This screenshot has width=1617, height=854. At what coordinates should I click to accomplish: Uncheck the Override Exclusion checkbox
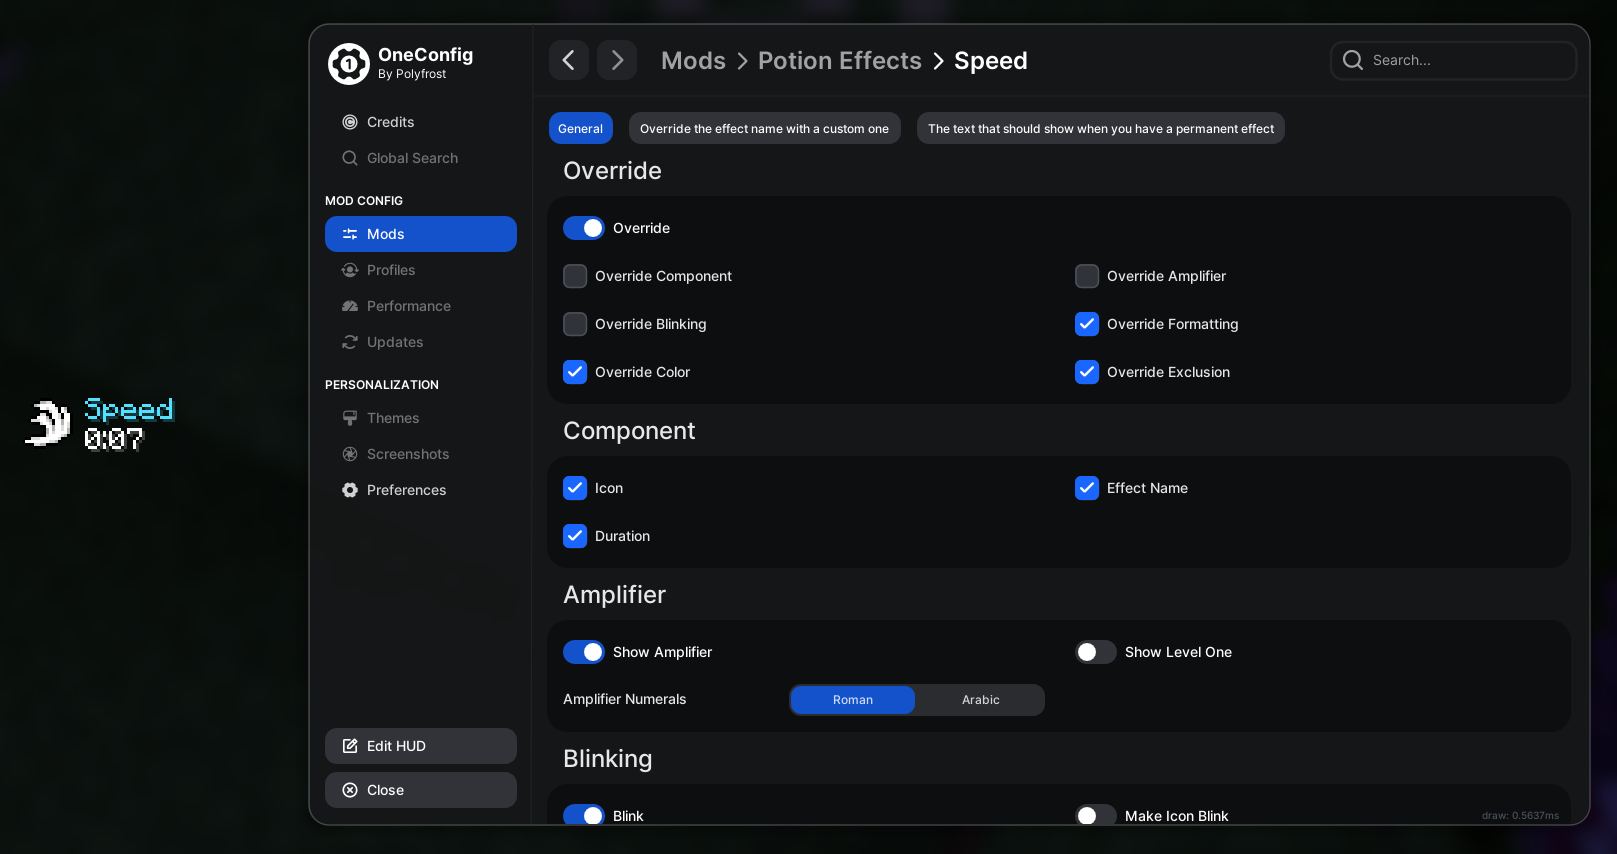pos(1087,372)
